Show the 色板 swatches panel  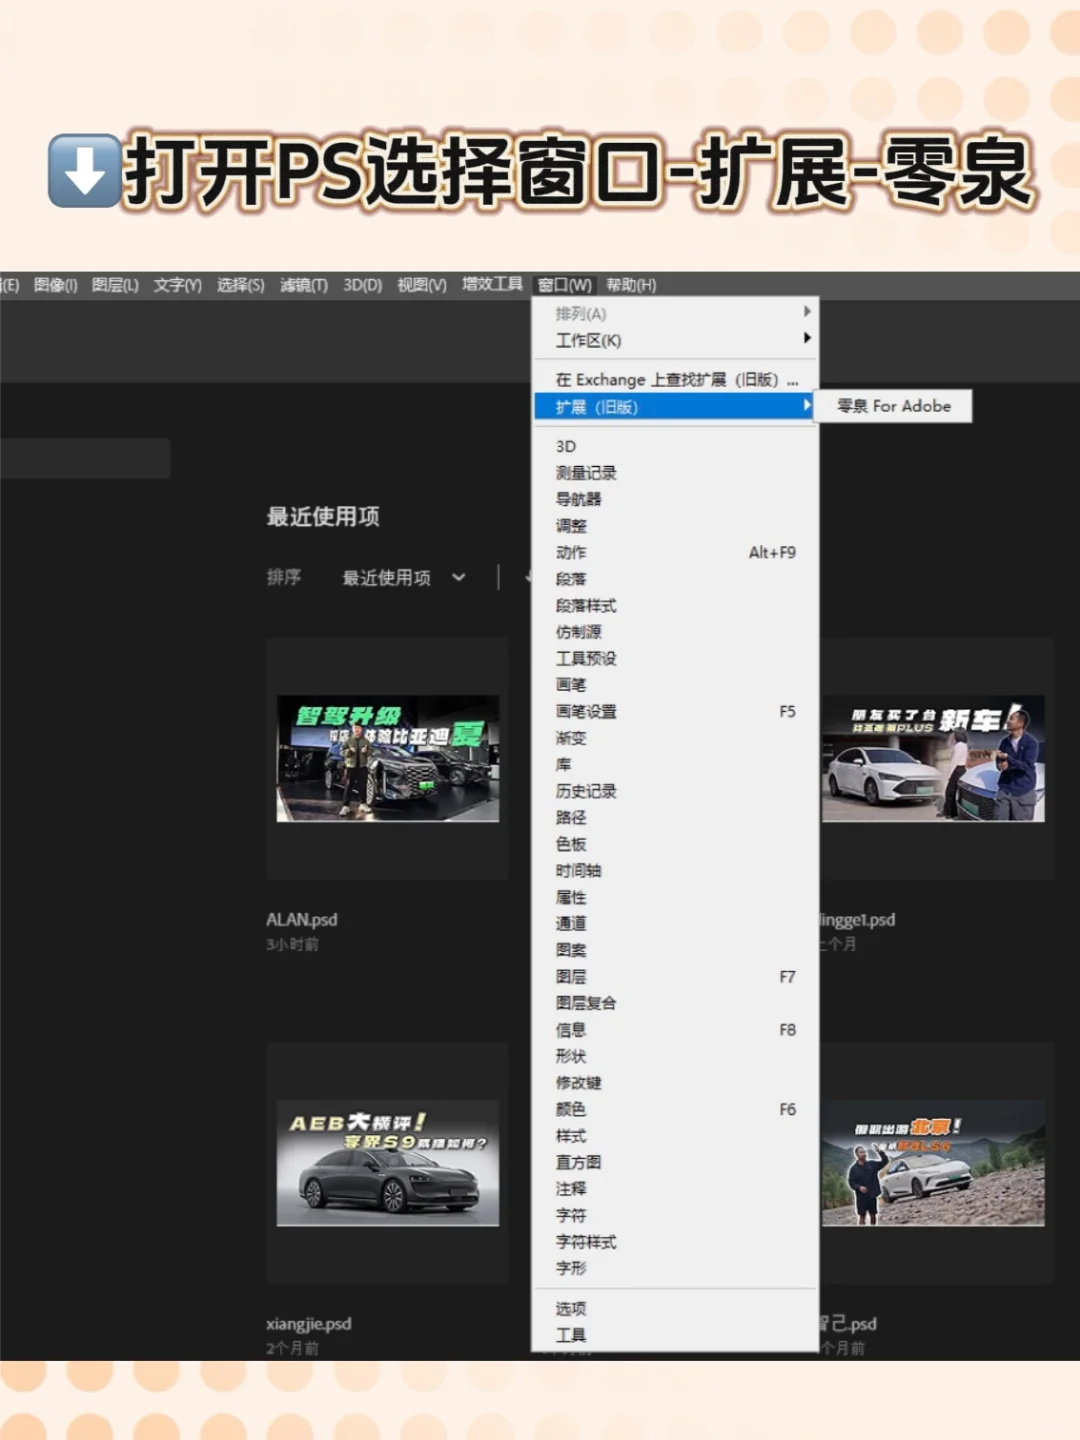coord(570,844)
